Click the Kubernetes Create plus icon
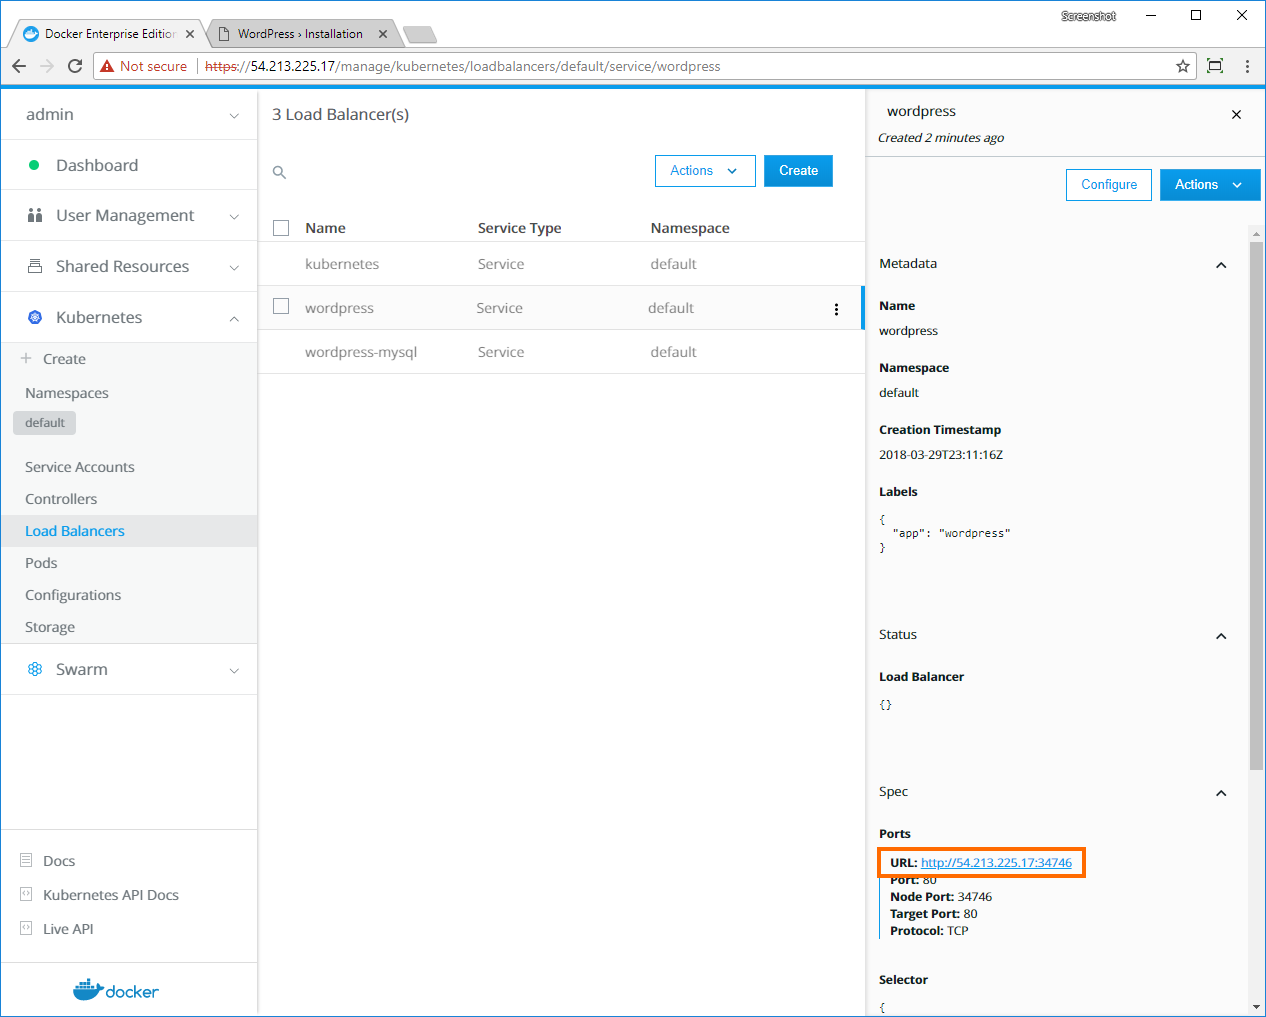 click(x=27, y=358)
